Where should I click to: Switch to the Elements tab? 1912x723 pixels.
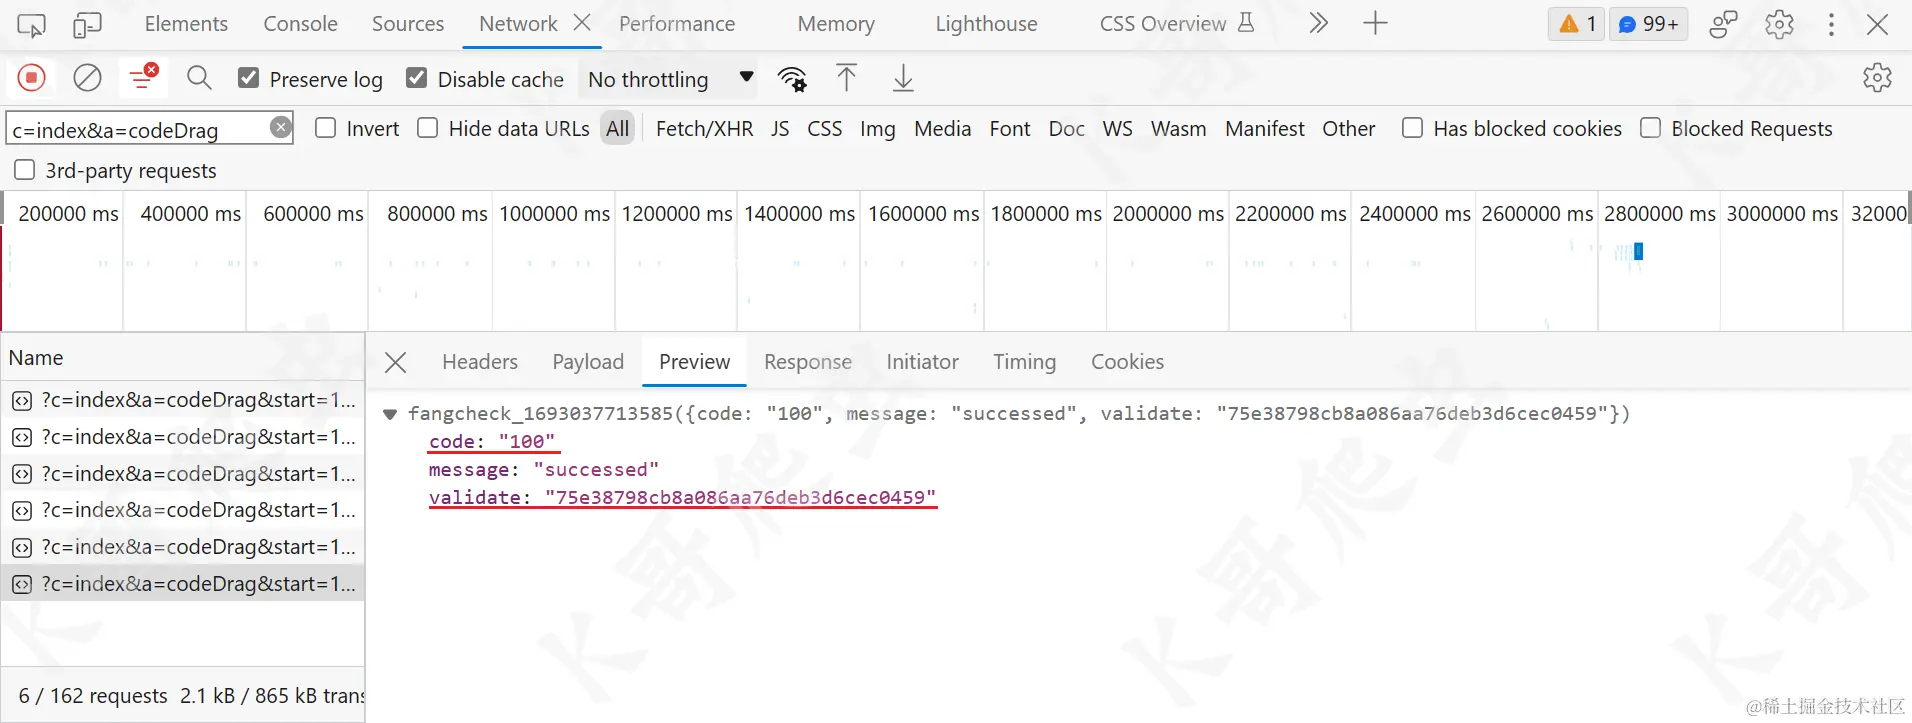(186, 24)
